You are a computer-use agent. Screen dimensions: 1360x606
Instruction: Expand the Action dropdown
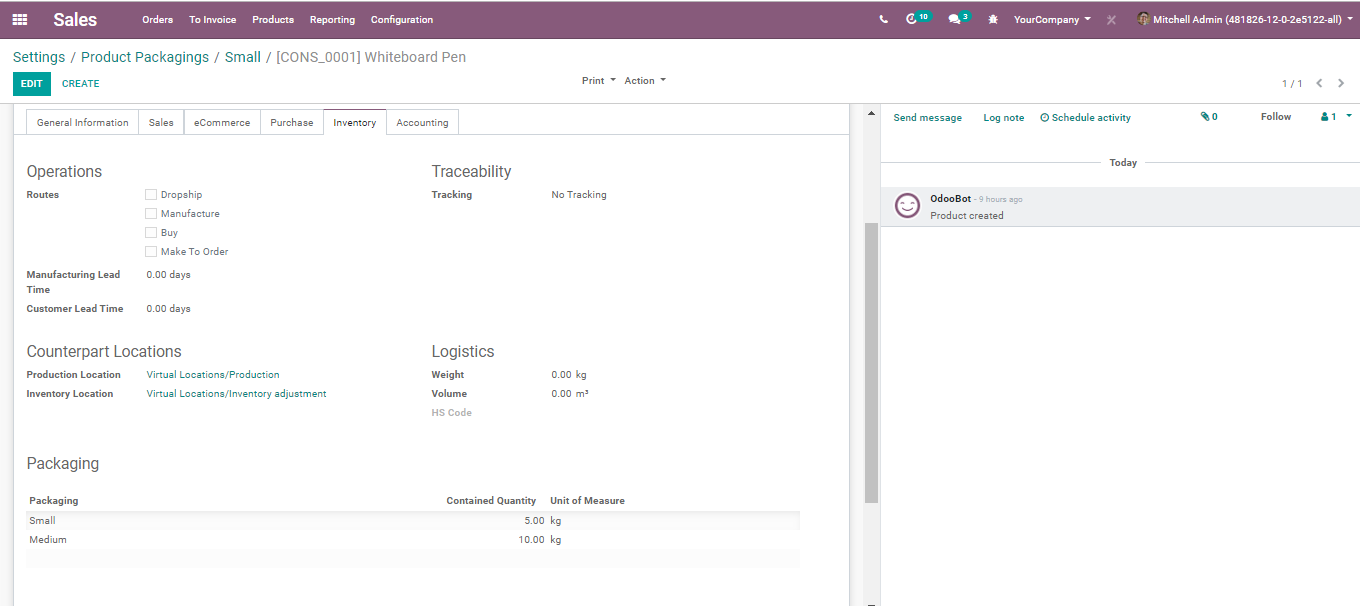644,81
